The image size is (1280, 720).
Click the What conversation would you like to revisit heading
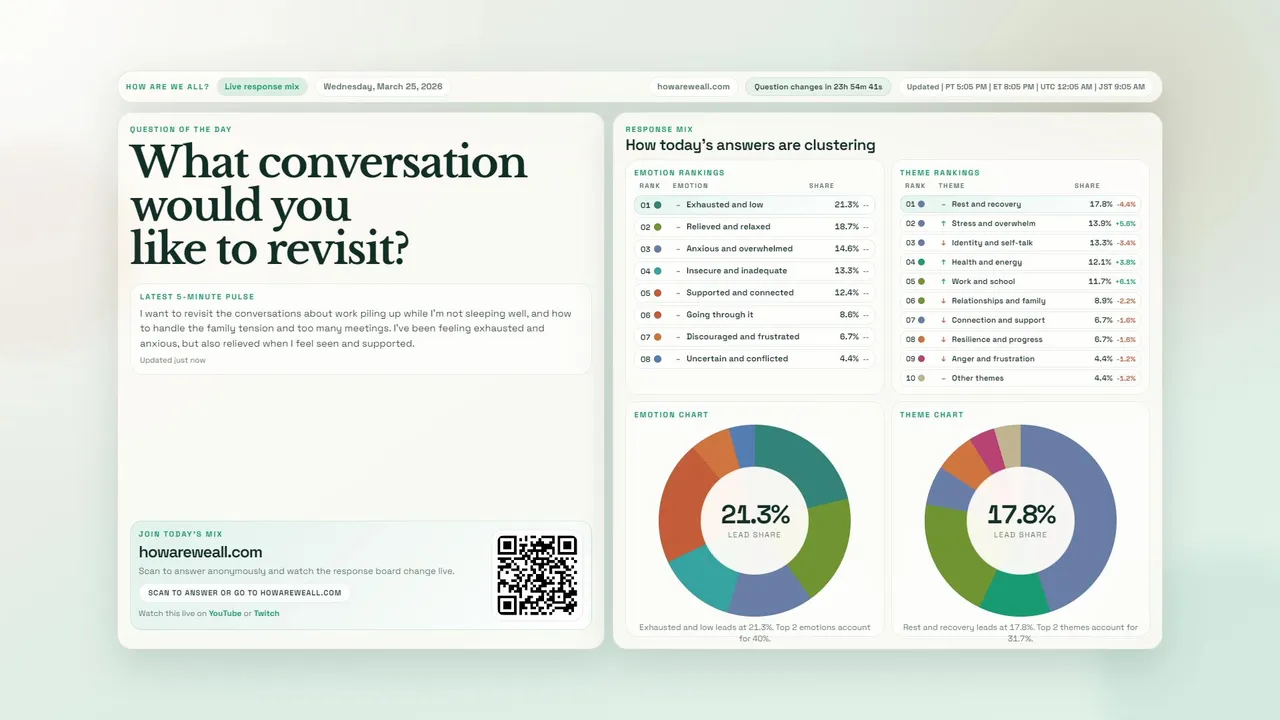point(329,205)
